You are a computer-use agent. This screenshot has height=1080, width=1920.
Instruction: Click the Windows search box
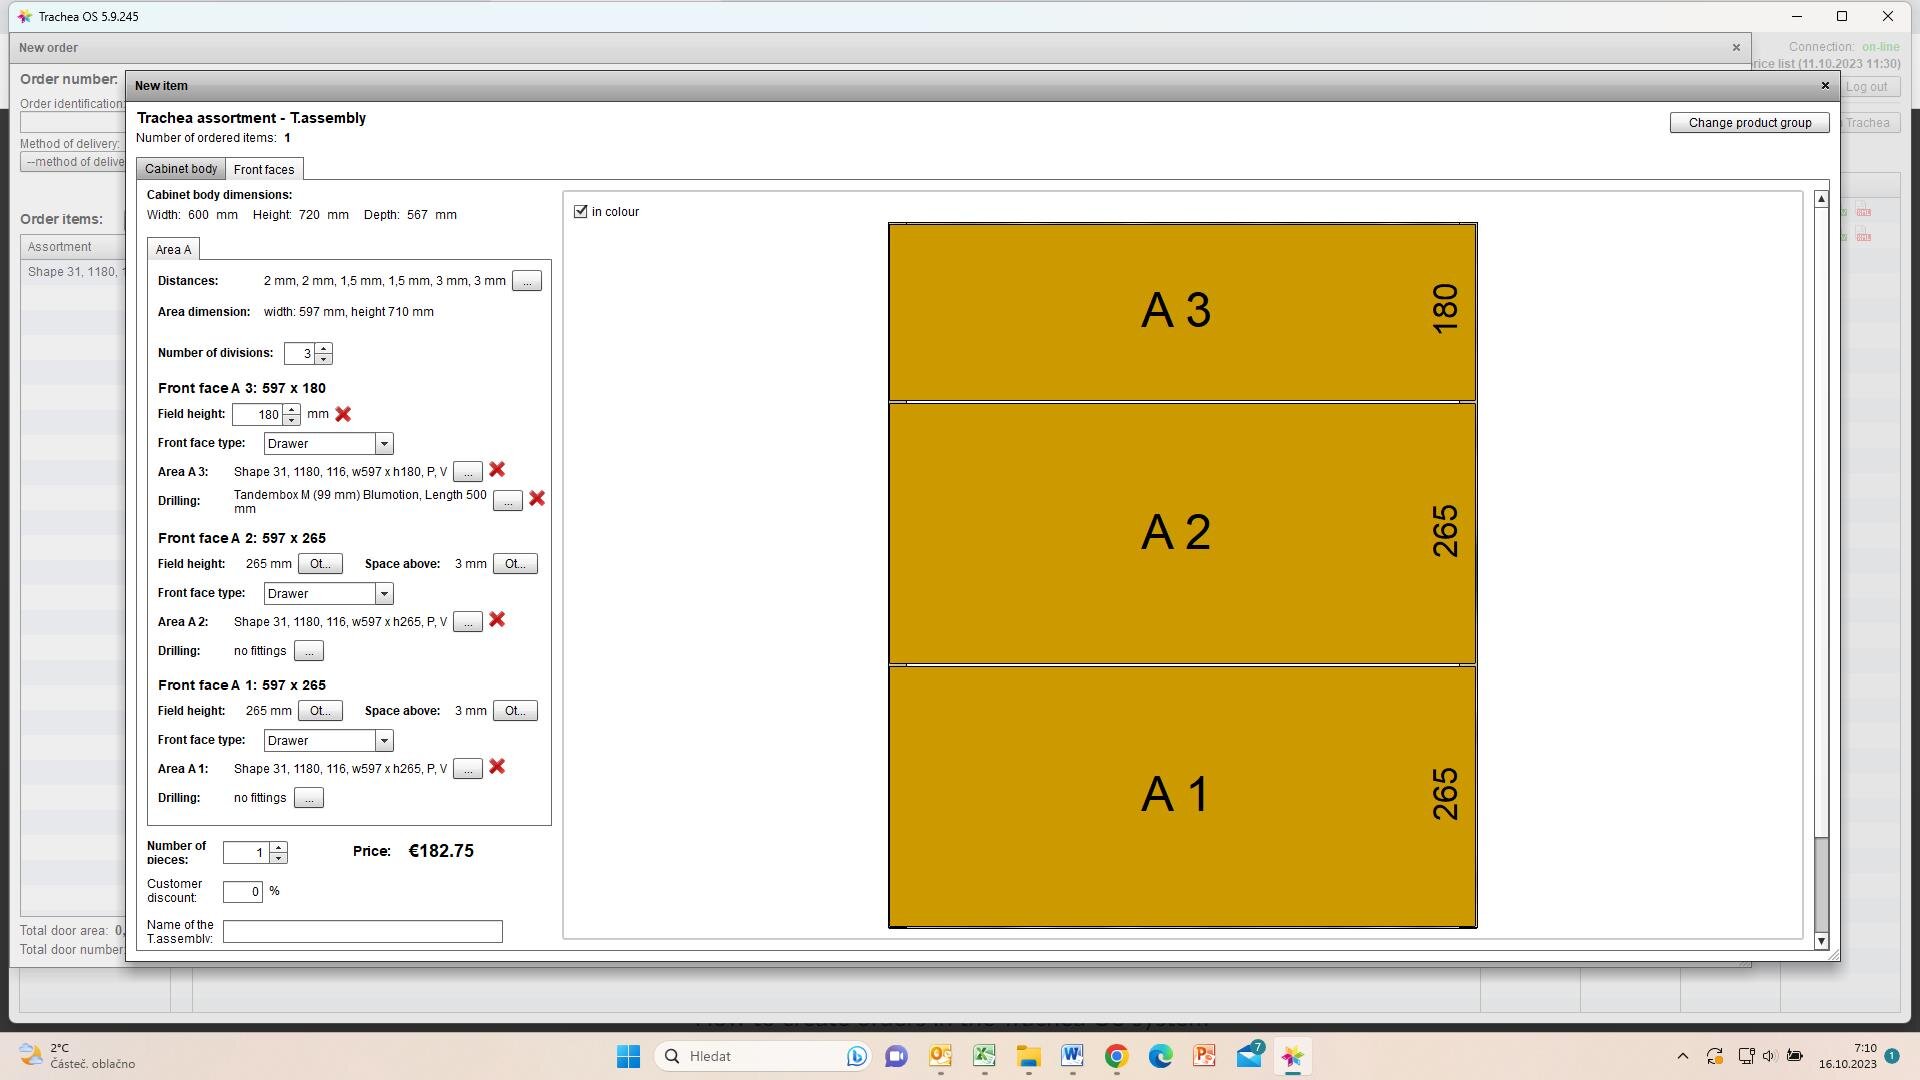[x=762, y=1056]
